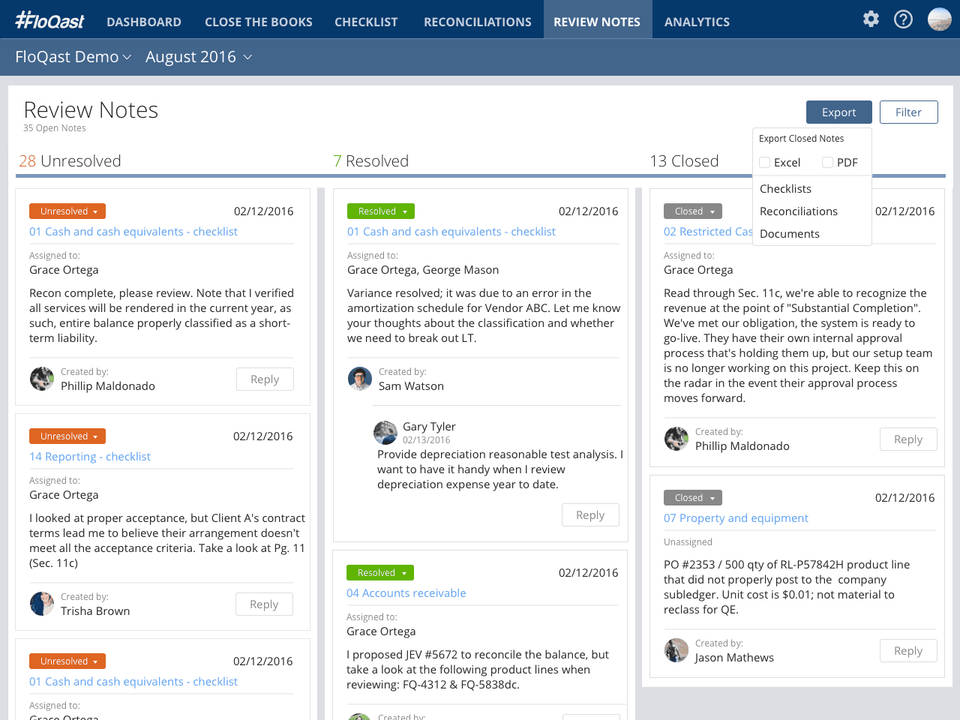The width and height of the screenshot is (960, 720).
Task: Switch to Close the Books tab
Action: tap(258, 22)
